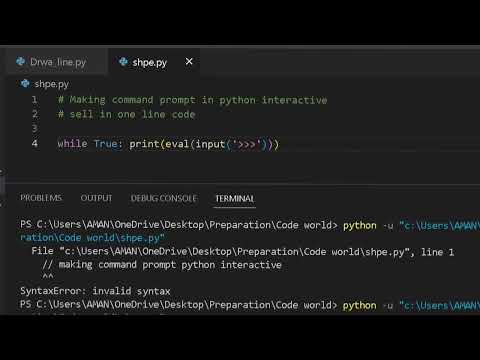Click the shpe.py file path in traceback
The height and width of the screenshot is (360, 480).
(x=234, y=252)
